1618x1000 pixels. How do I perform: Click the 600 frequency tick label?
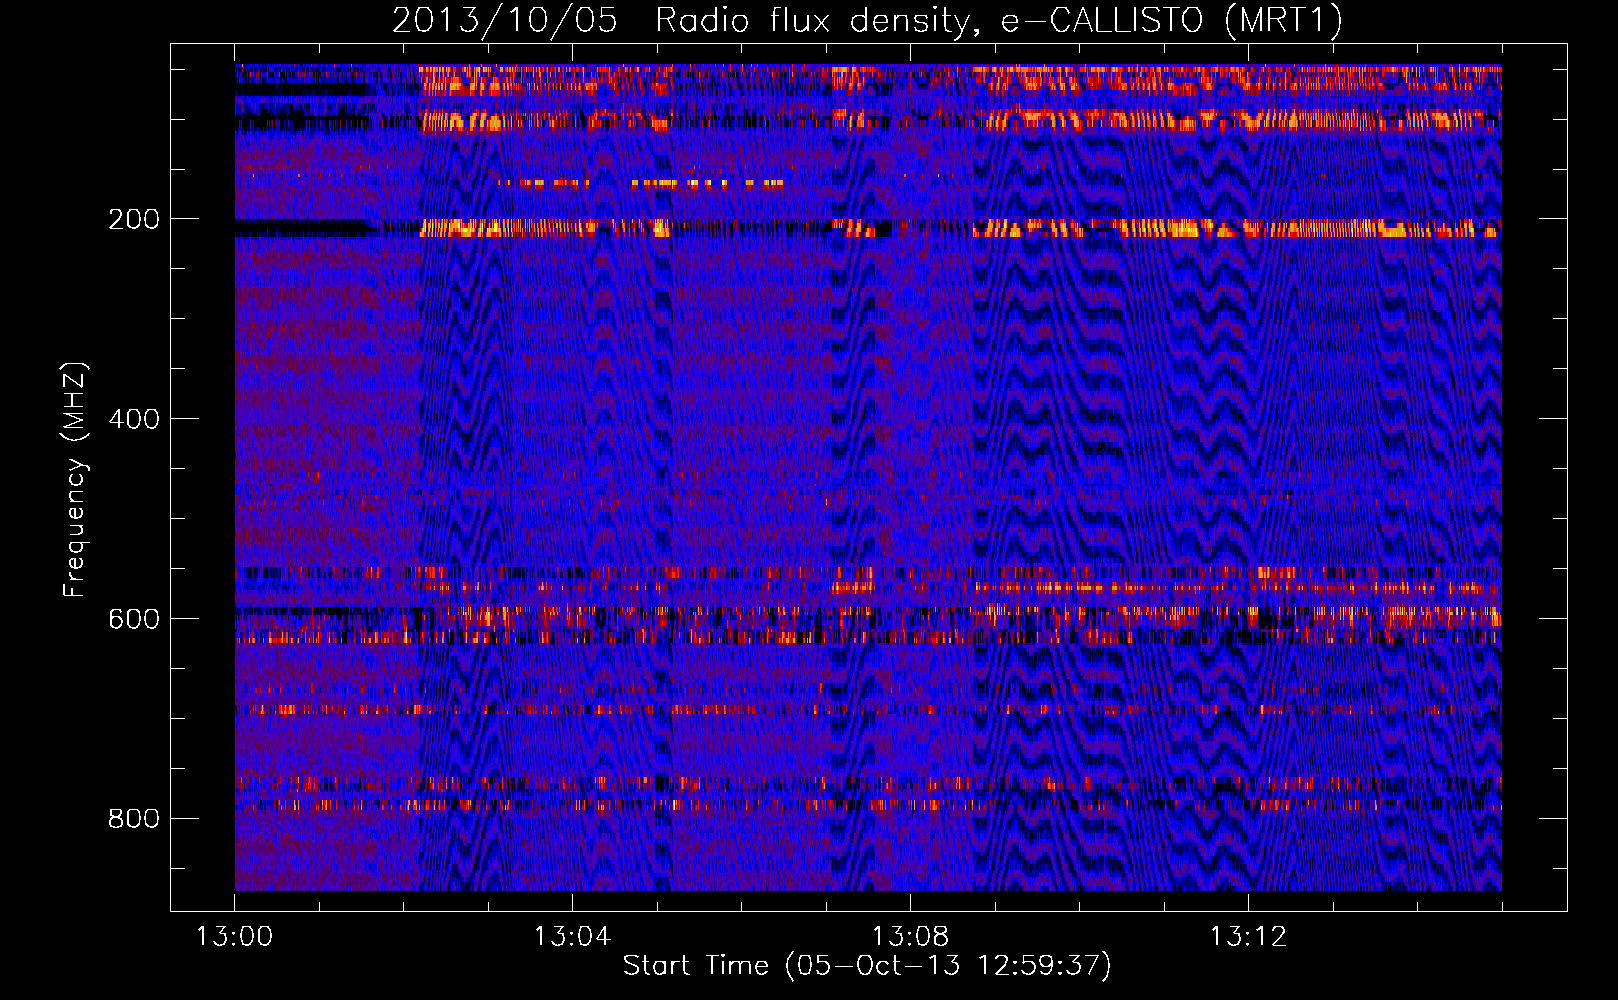[134, 619]
